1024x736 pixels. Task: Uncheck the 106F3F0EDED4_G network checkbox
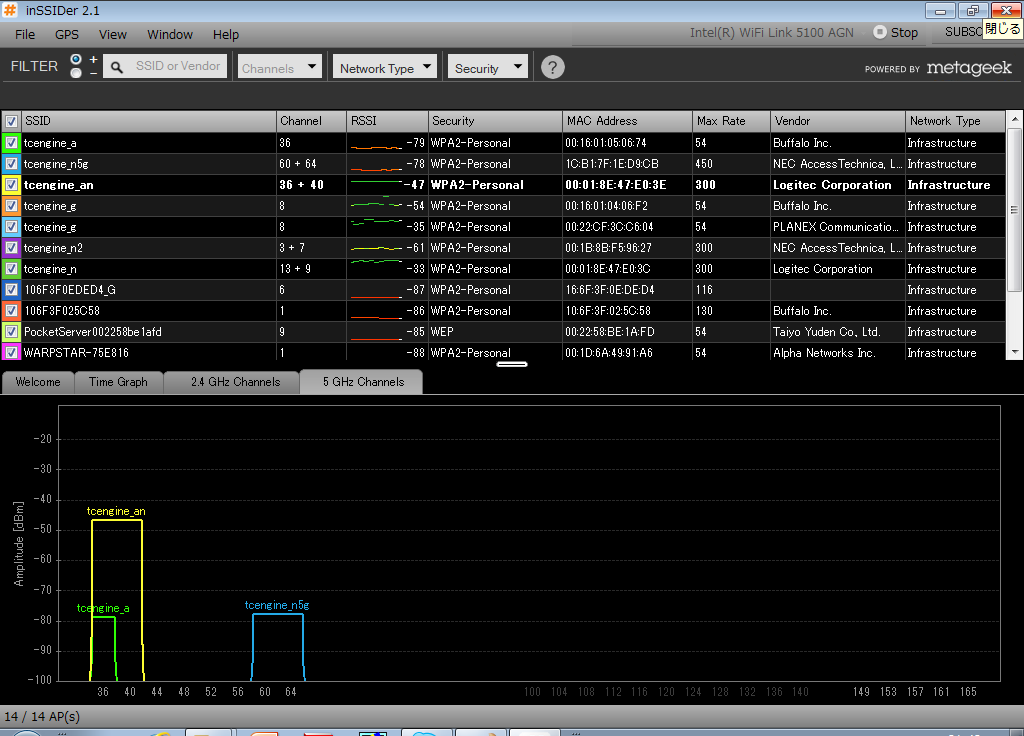(x=11, y=289)
